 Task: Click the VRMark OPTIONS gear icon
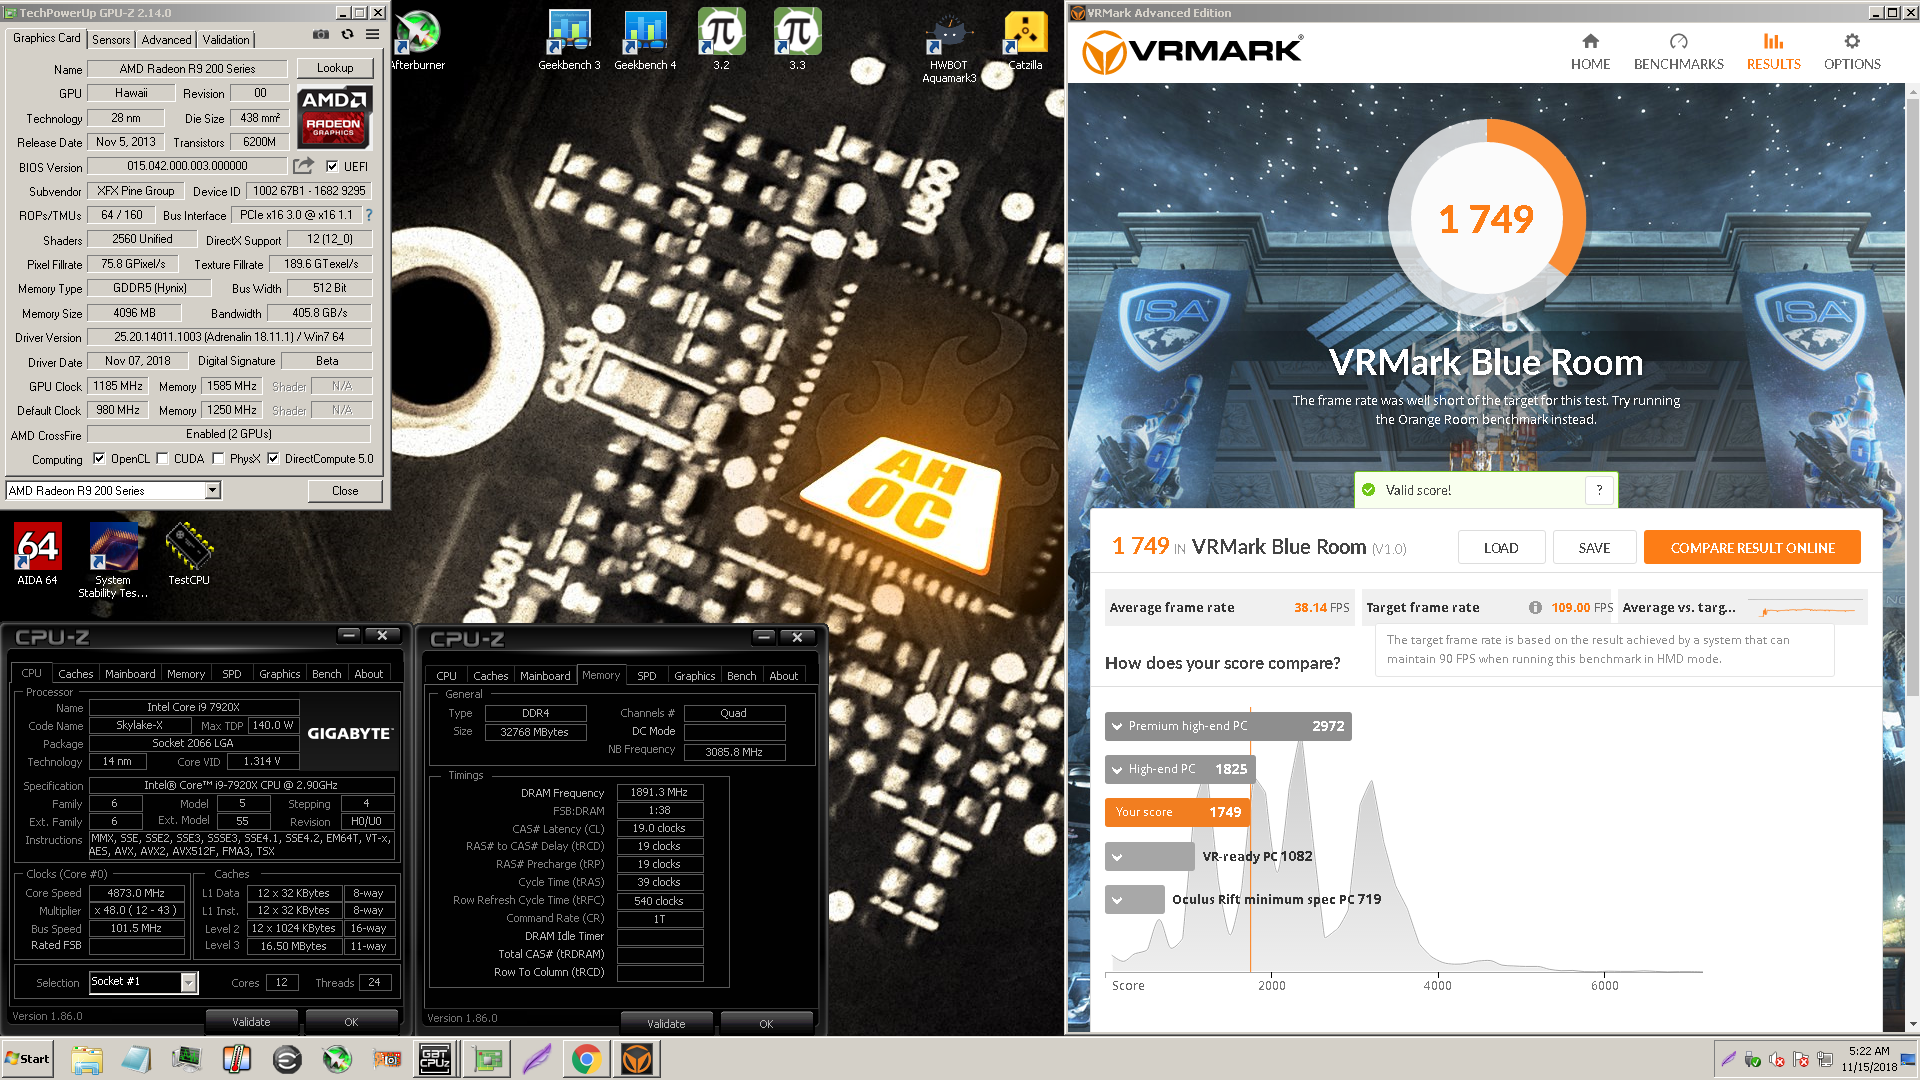(x=1852, y=41)
